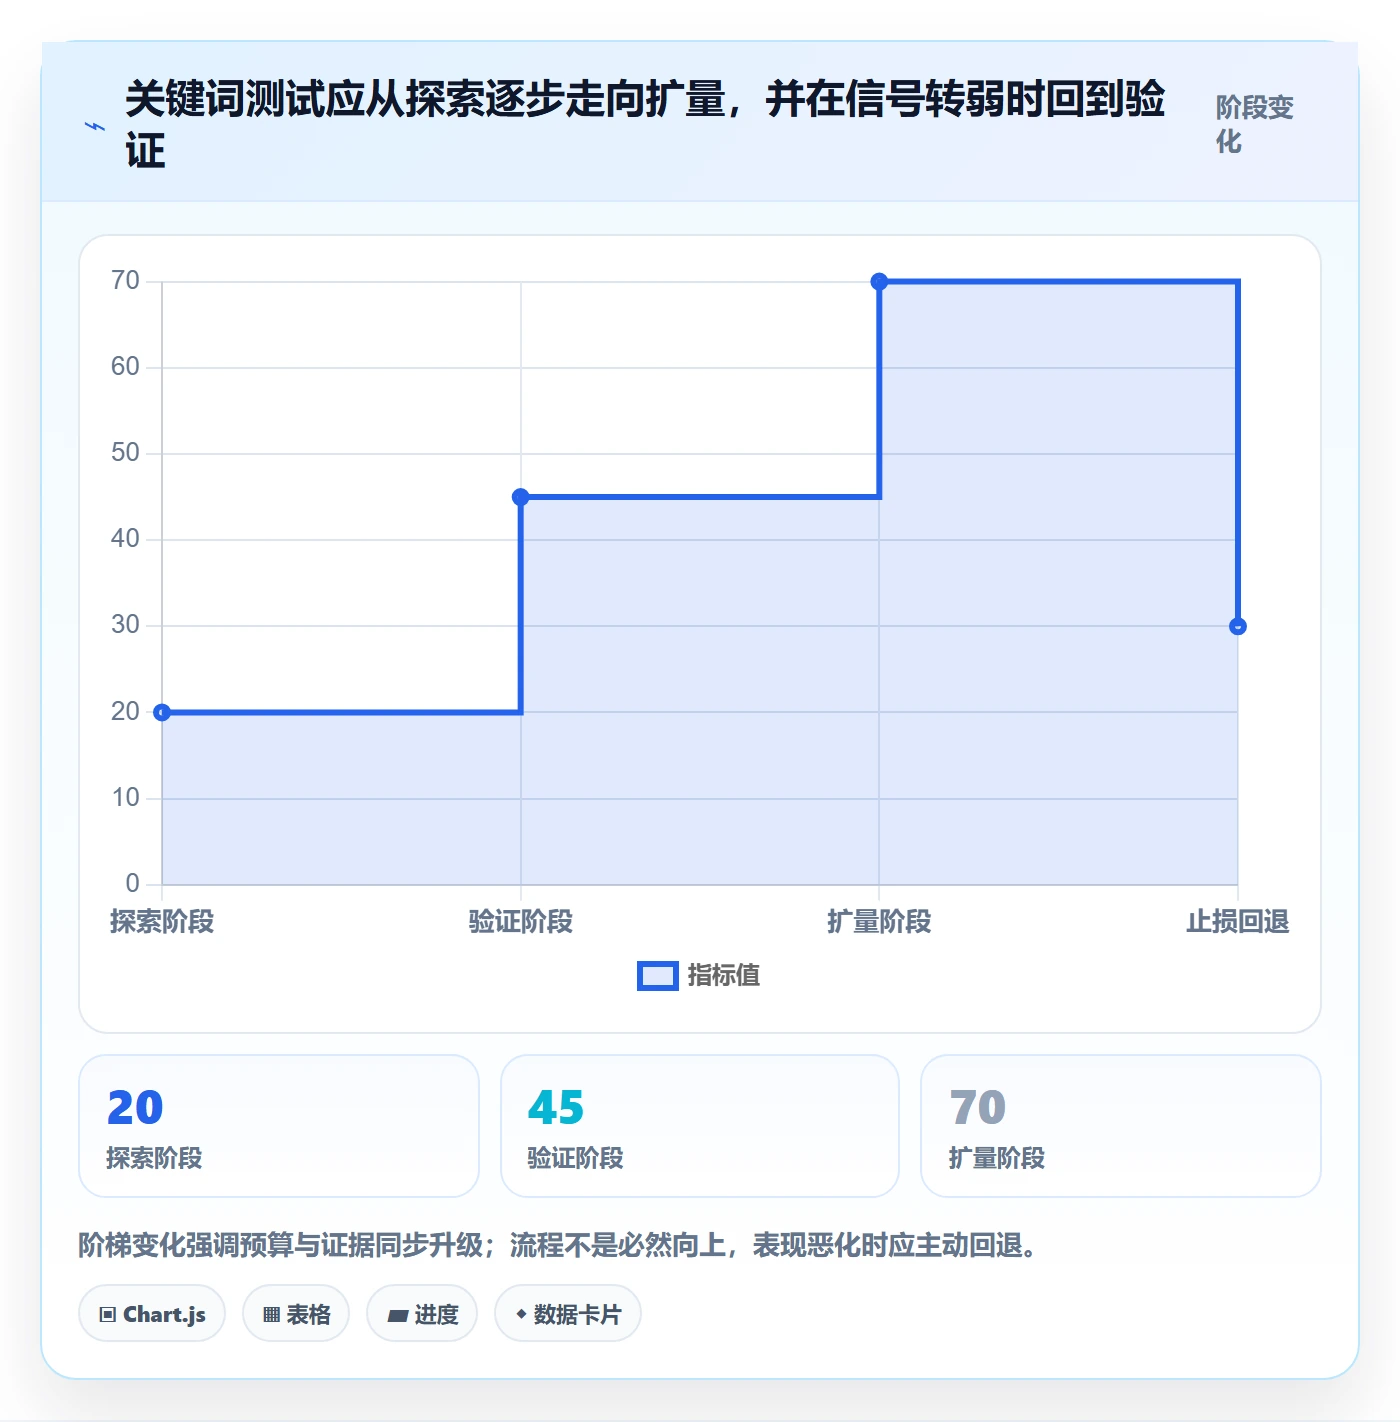This screenshot has height=1422, width=1400.
Task: Click the summary sentence starting 阶梯变化强调预算
Action: 562,1245
